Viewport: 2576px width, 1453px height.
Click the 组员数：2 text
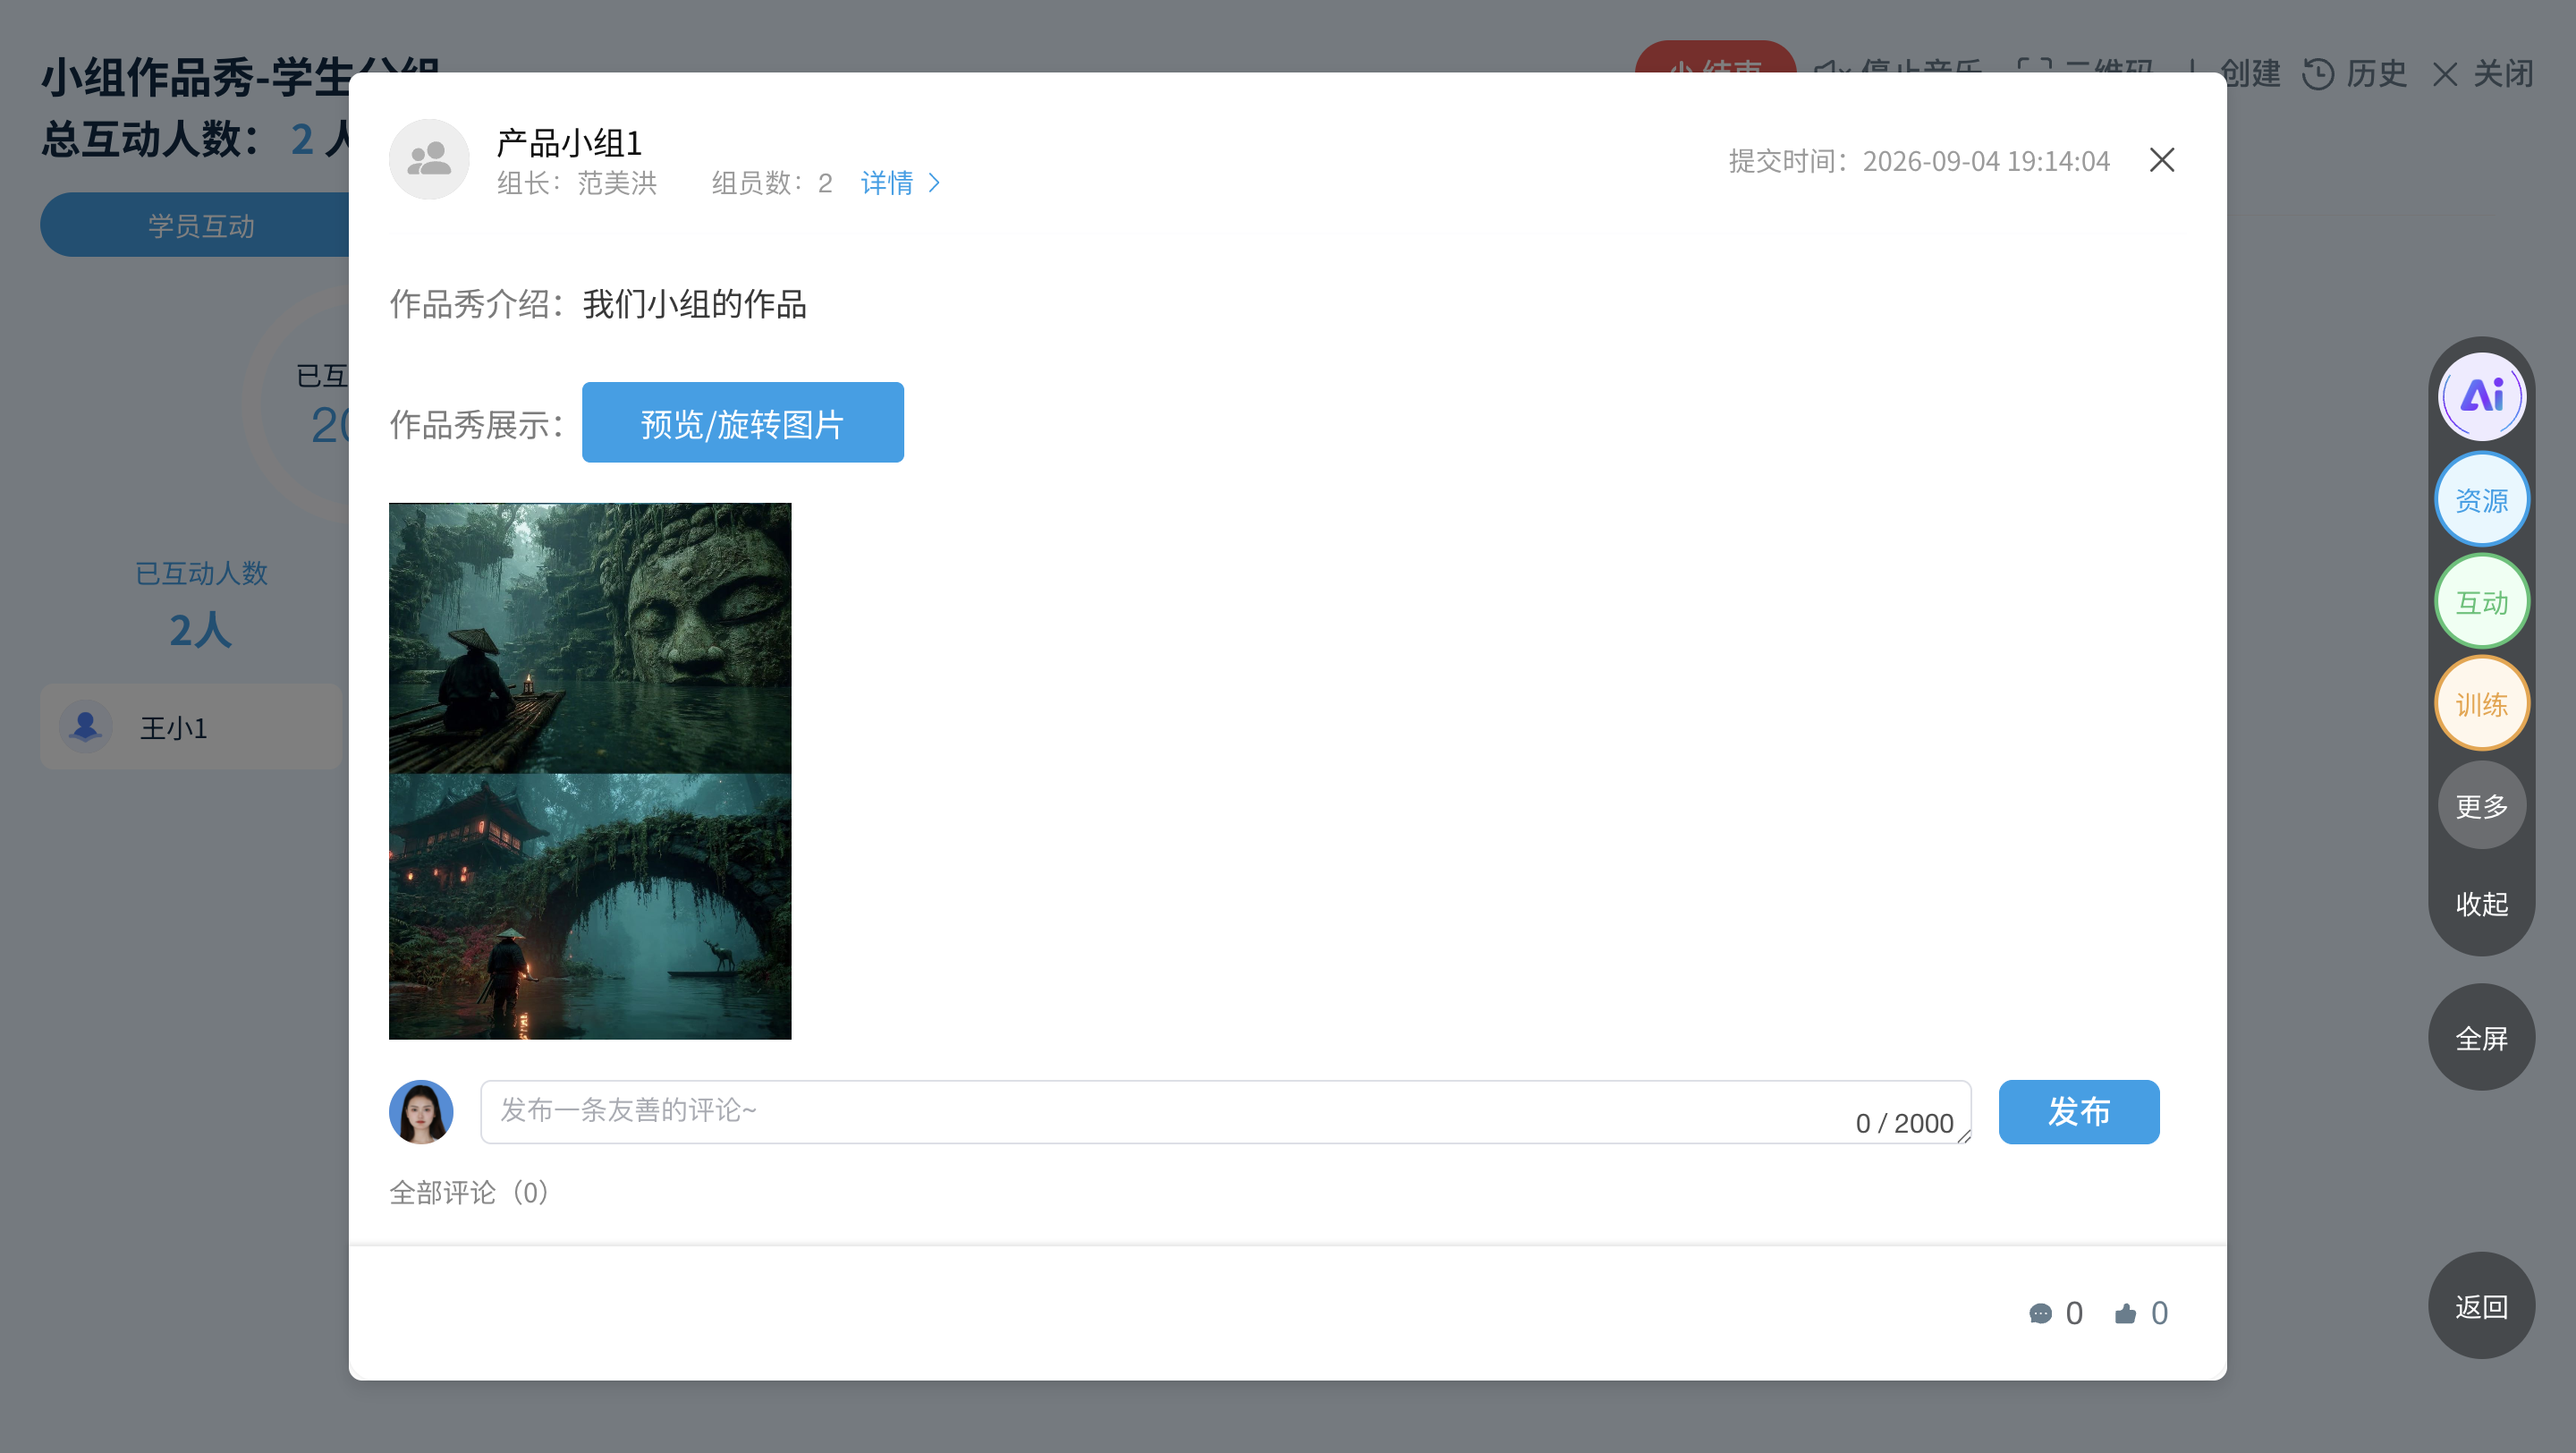(x=771, y=183)
